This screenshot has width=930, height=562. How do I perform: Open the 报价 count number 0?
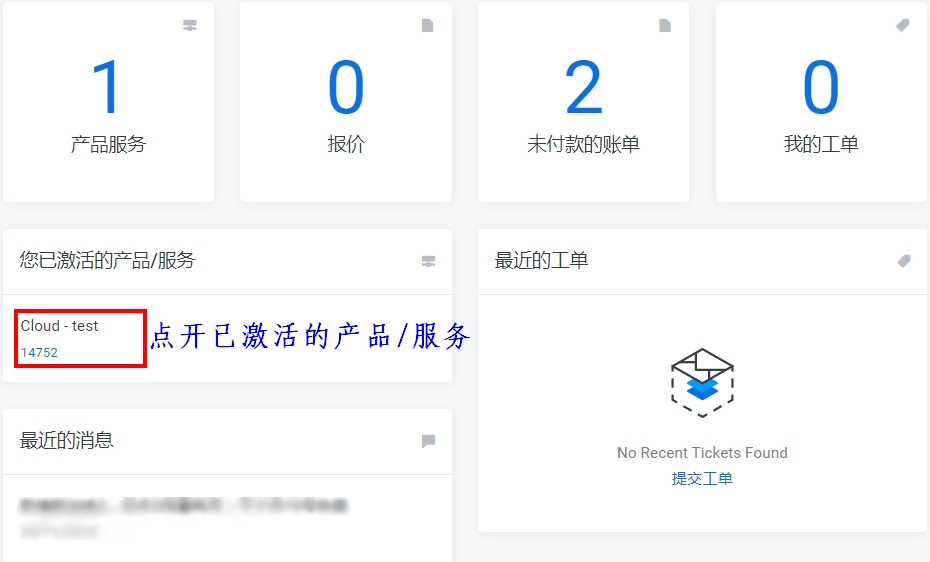click(346, 88)
